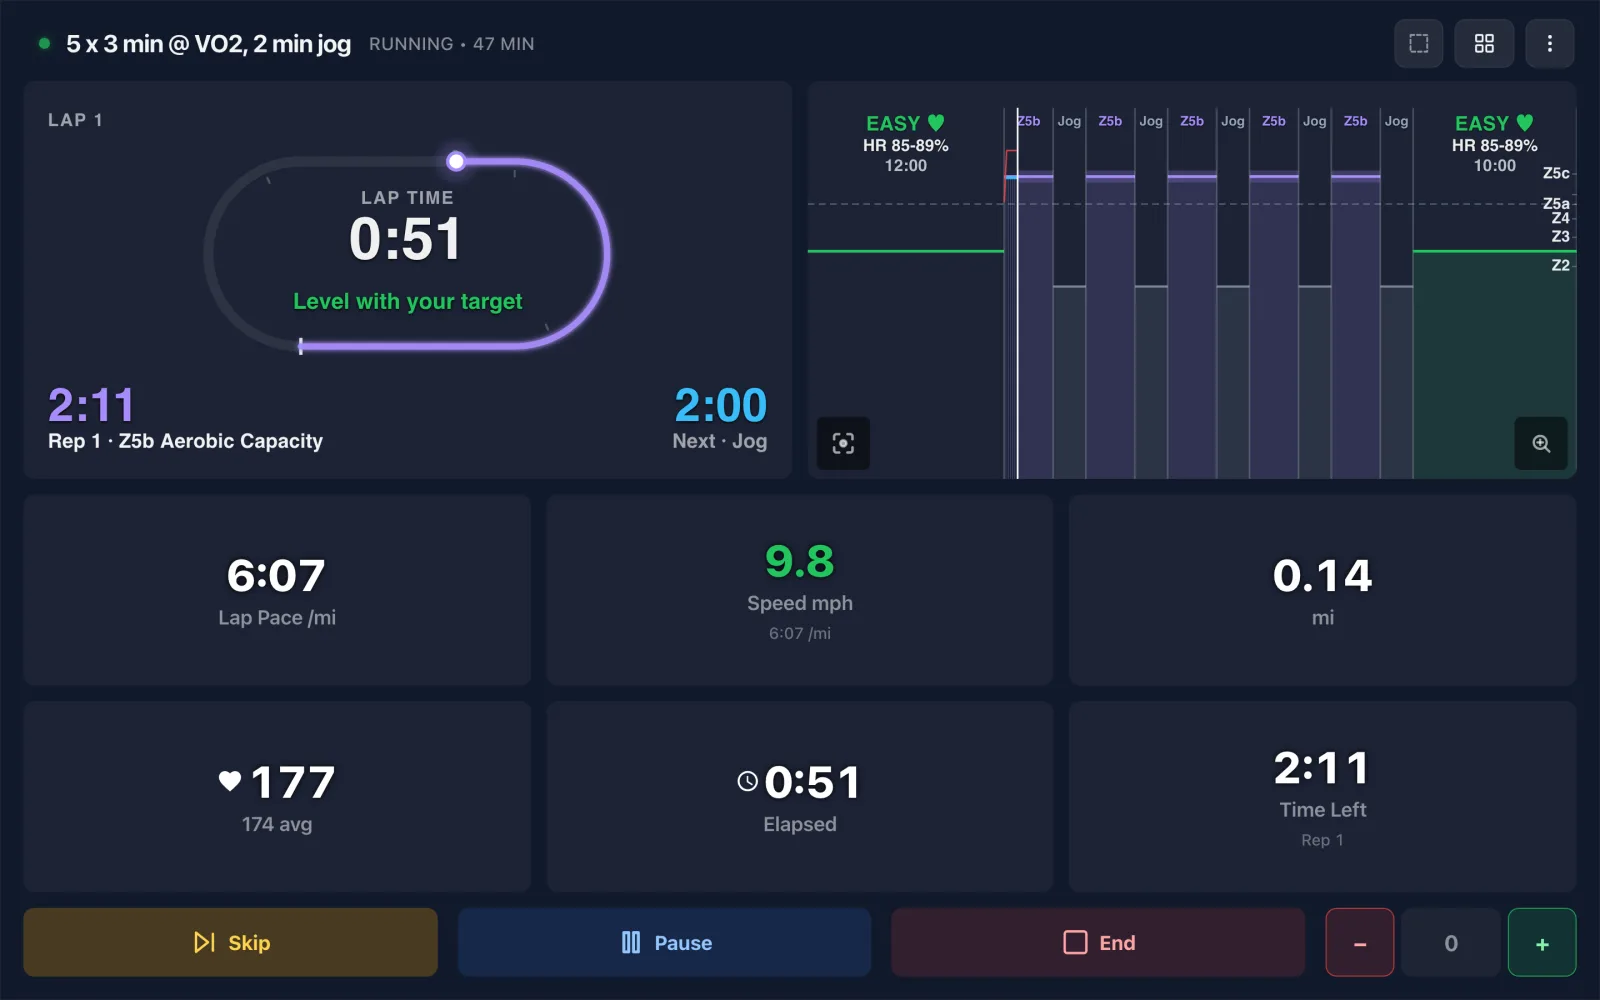This screenshot has height=1000, width=1600.
Task: Open the Time Left 2:11 tile
Action: click(x=1322, y=796)
